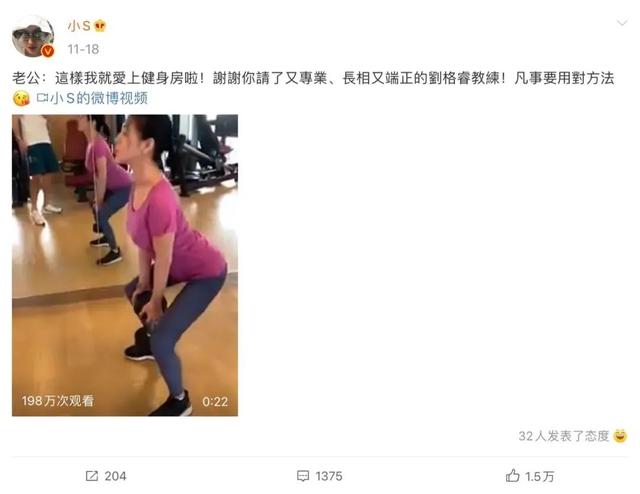640x494 pixels.
Task: Click the repost share icon
Action: 92,476
